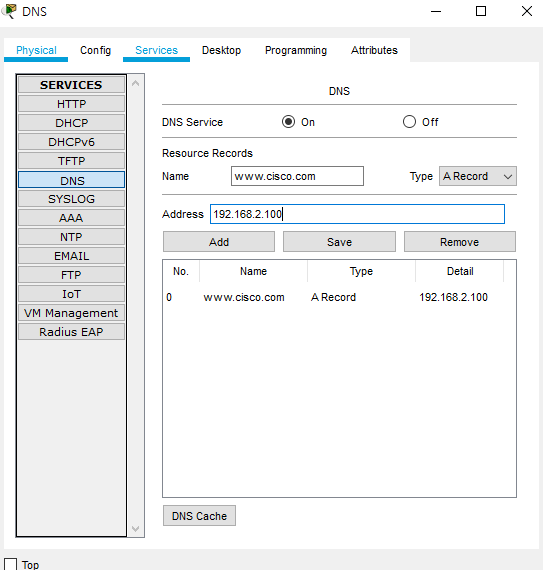Minimize the DNS window
The height and width of the screenshot is (570, 543).
coord(436,11)
